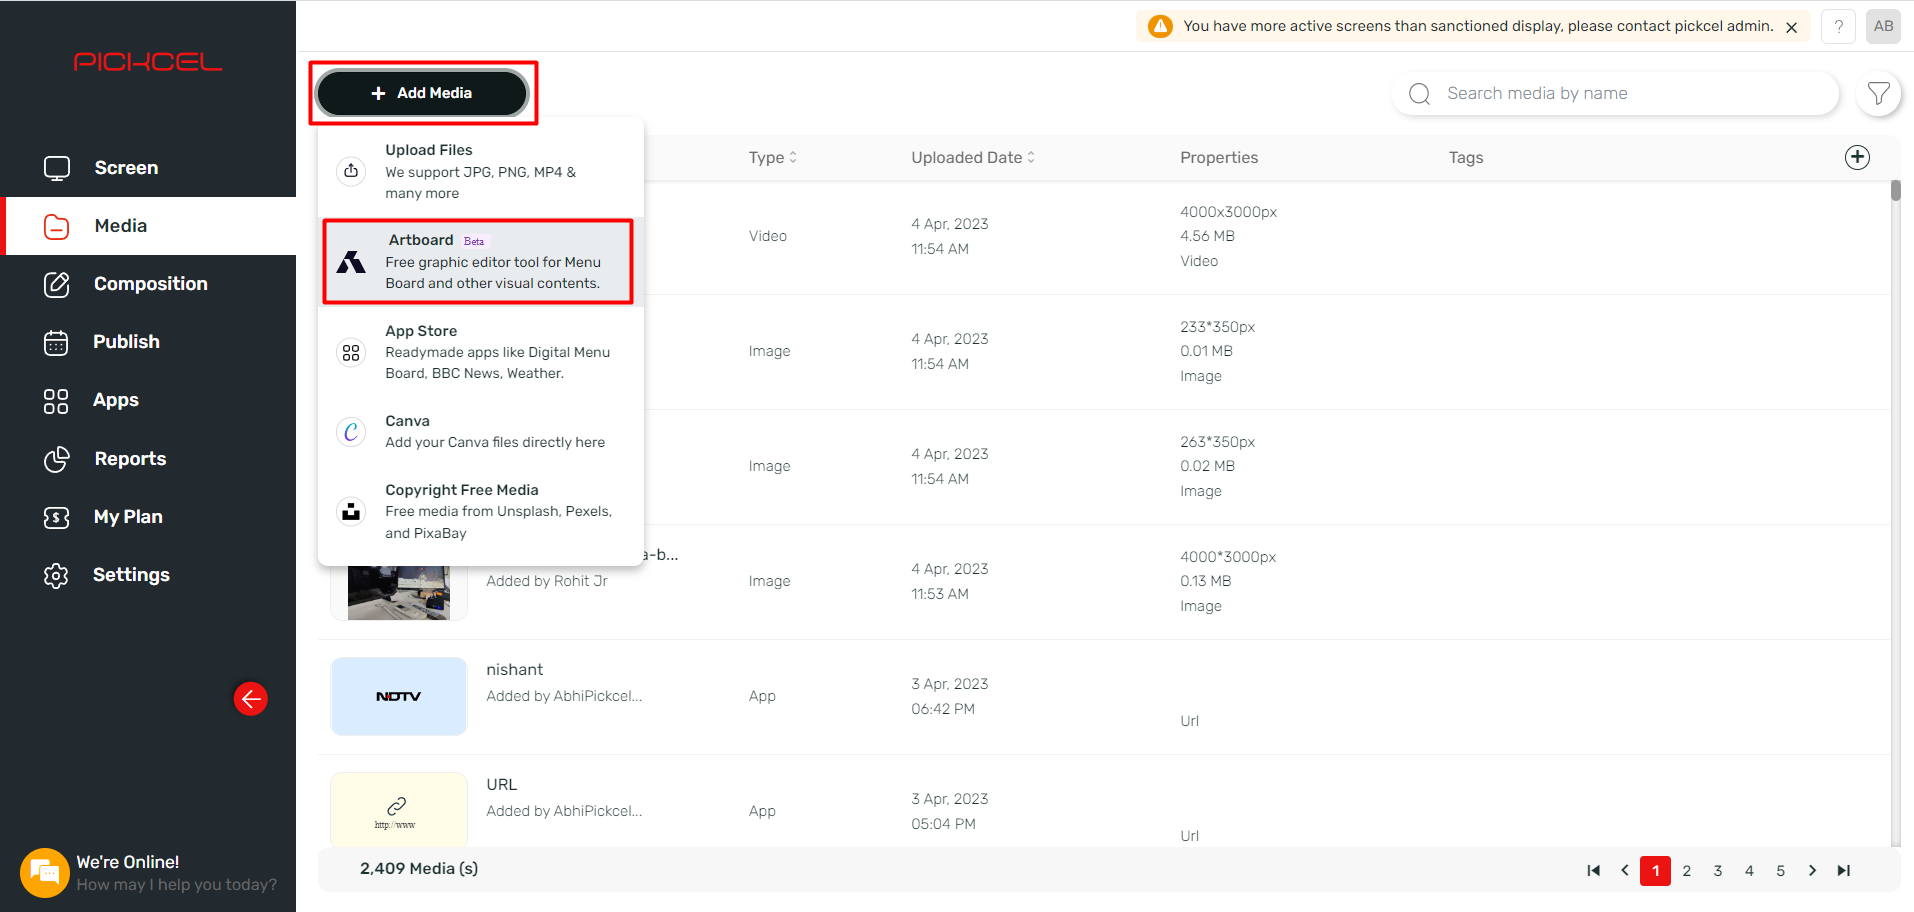This screenshot has width=1914, height=912.
Task: Click the Publish calendar icon
Action: pos(56,342)
